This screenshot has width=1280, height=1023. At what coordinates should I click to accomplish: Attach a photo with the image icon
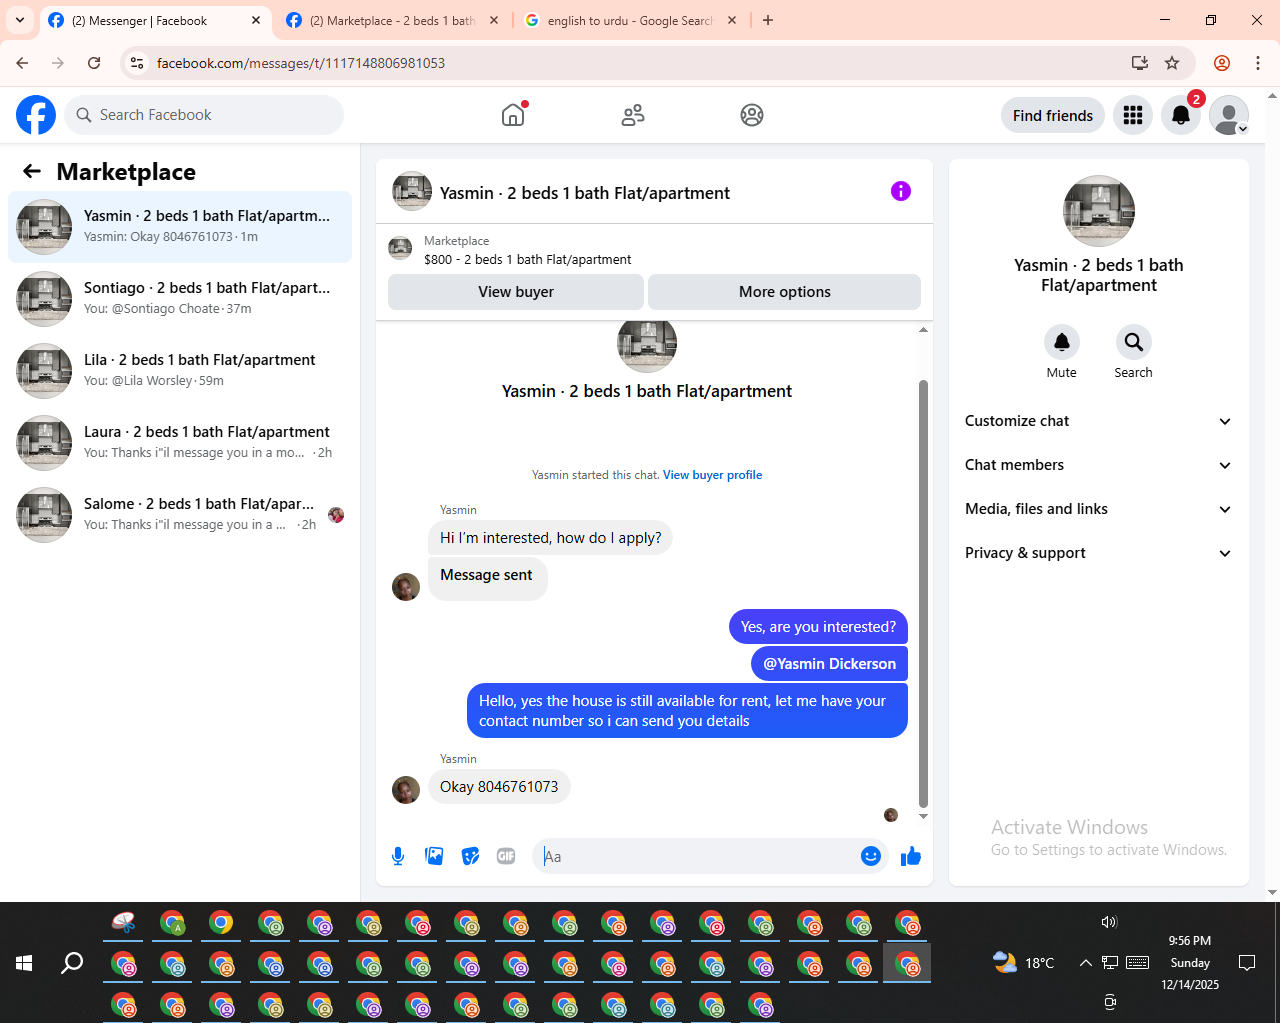[x=434, y=856]
